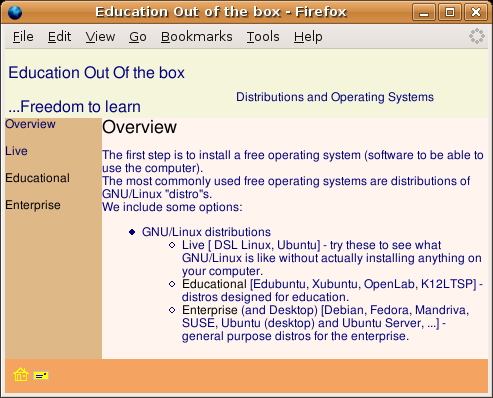
Task: Click the yellow home icon in footer
Action: tap(21, 374)
